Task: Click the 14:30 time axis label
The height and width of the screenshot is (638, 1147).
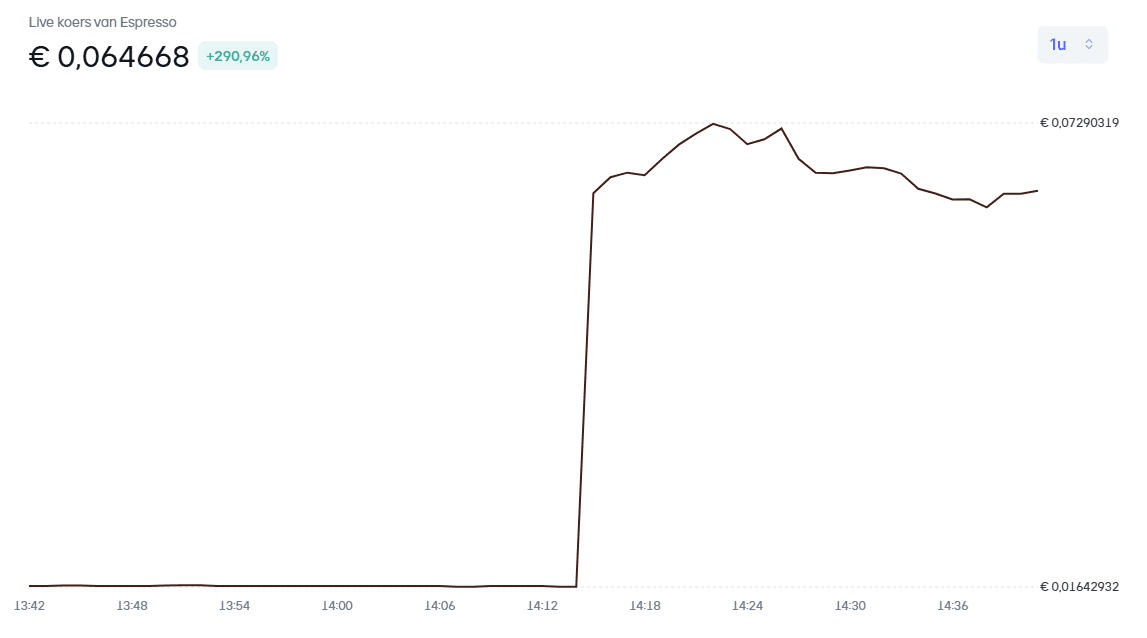Action: [850, 606]
